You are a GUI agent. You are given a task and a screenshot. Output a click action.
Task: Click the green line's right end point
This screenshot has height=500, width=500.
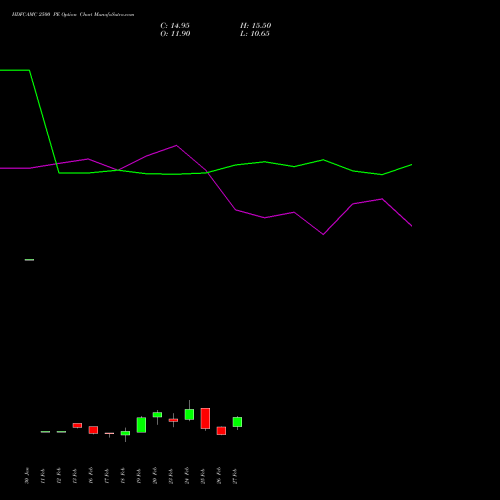pyautogui.click(x=412, y=165)
